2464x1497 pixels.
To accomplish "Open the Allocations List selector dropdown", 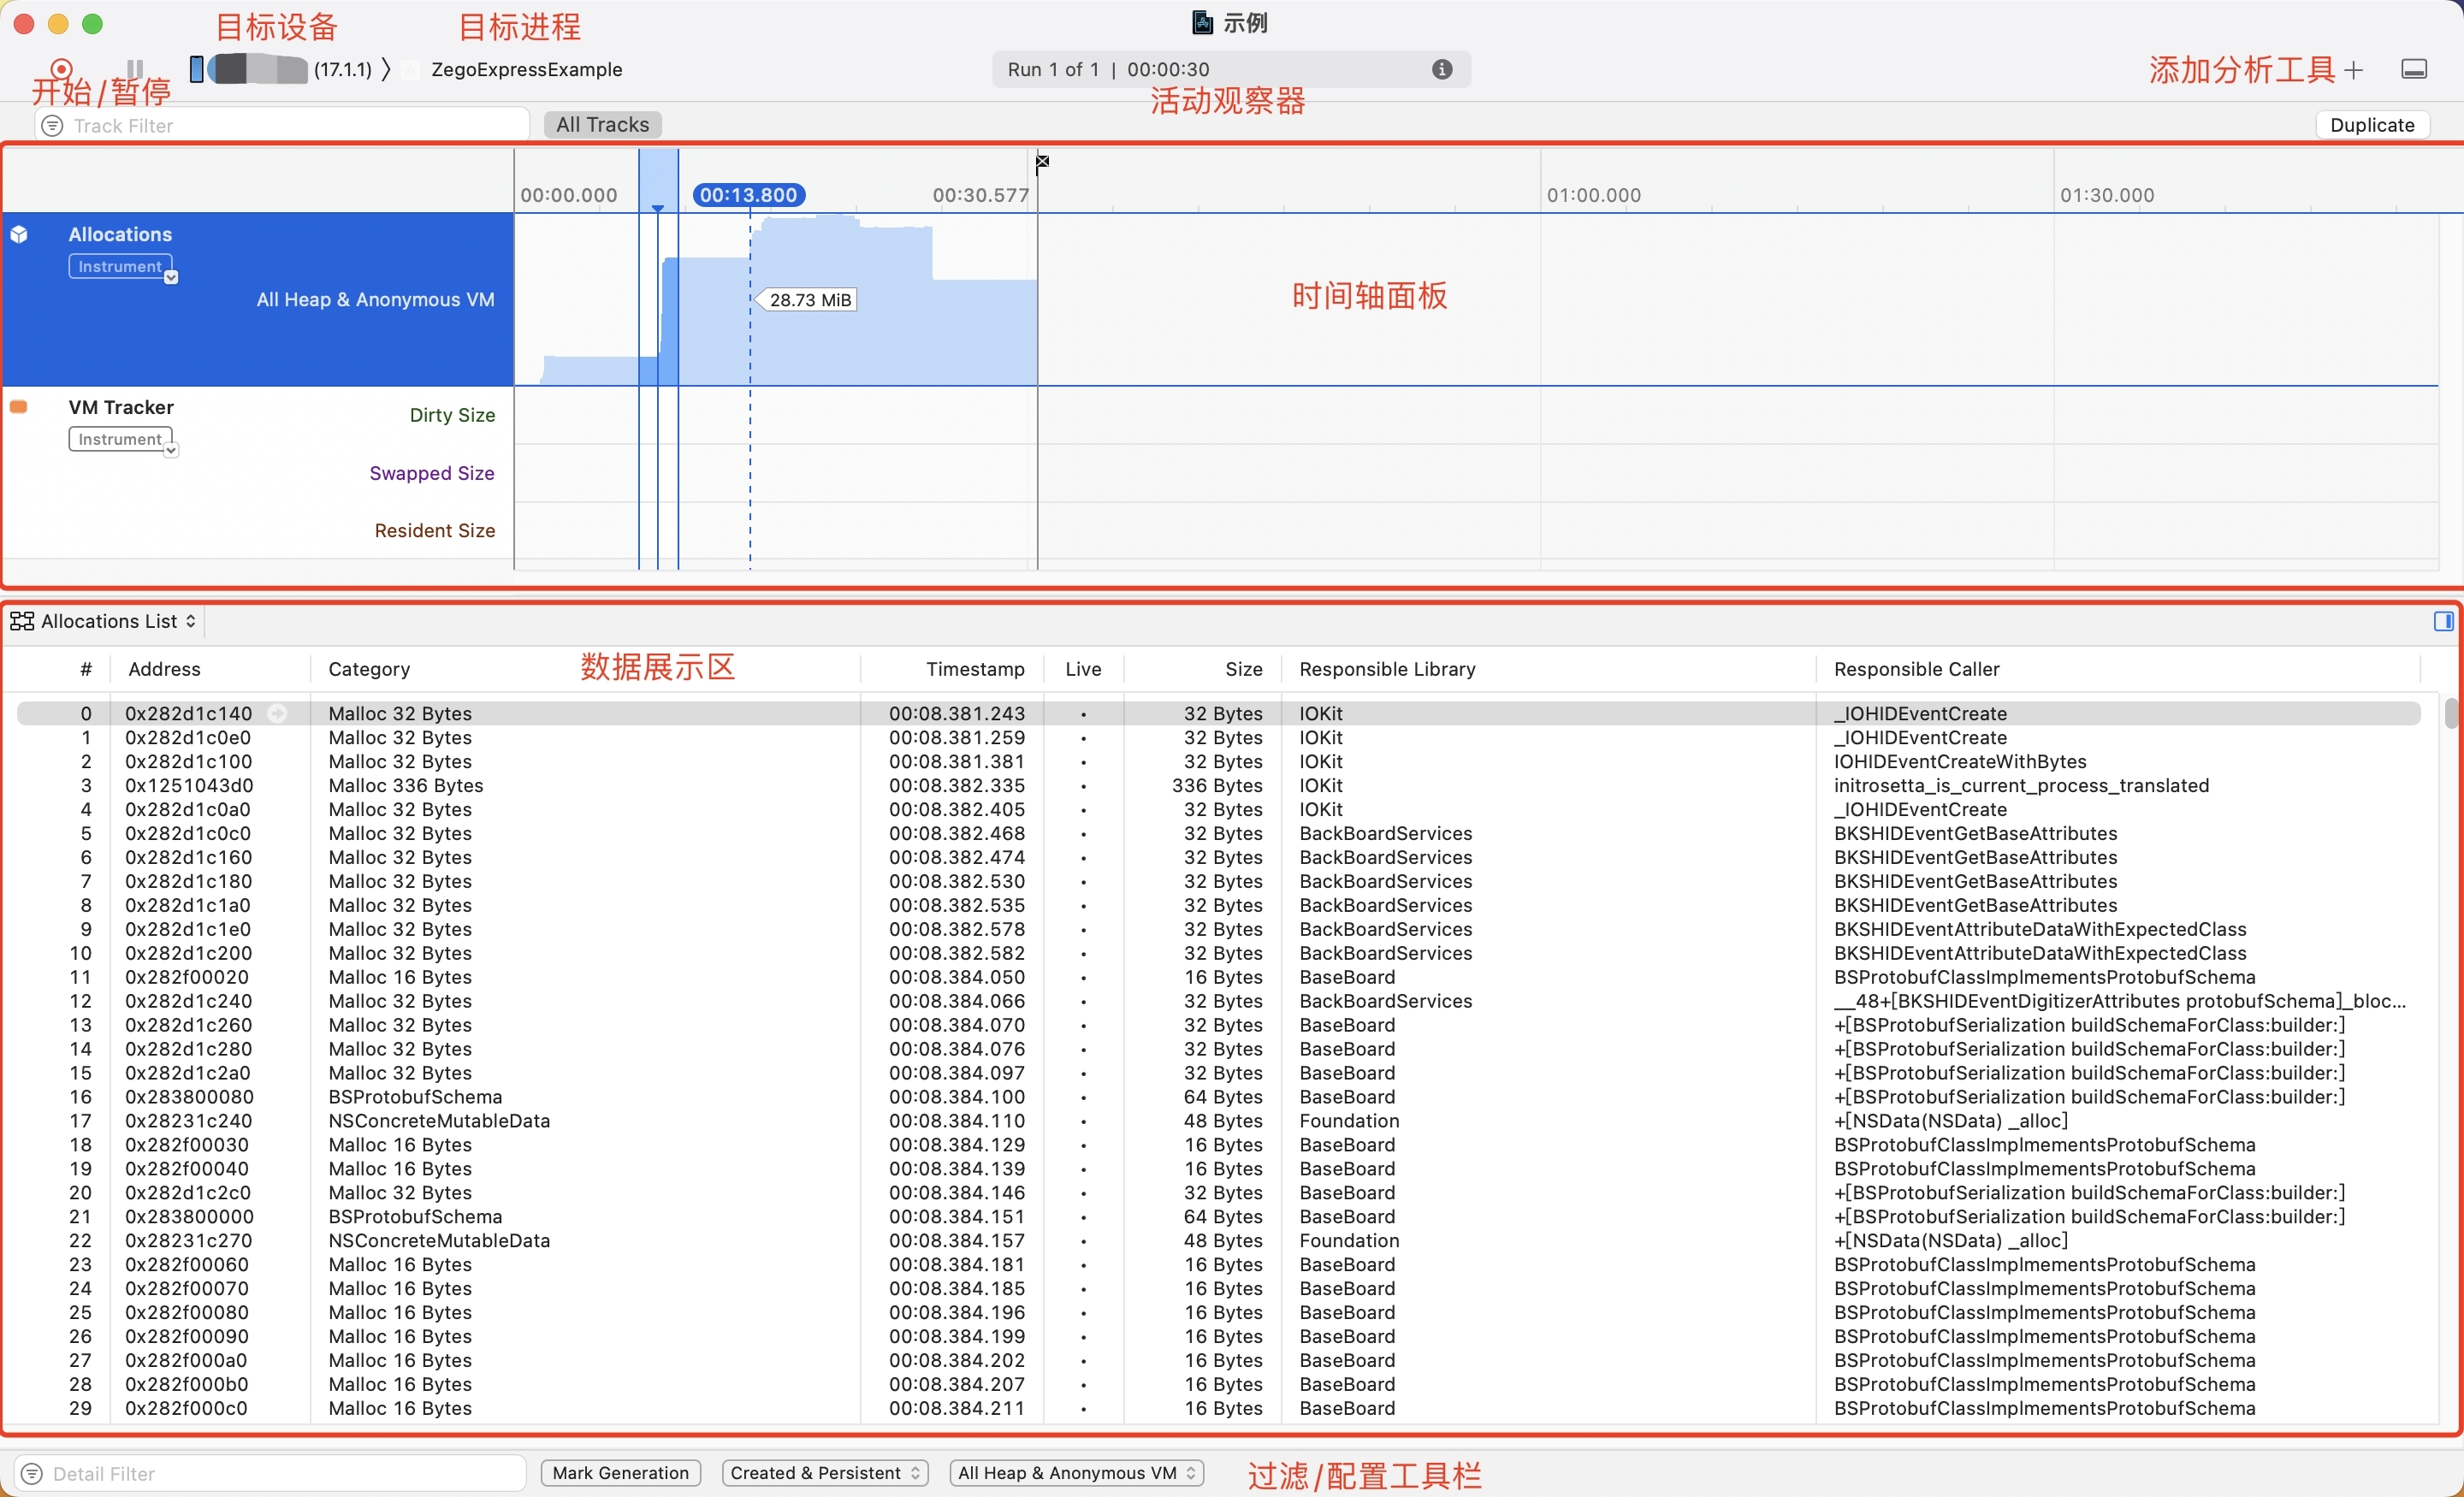I will 192,621.
